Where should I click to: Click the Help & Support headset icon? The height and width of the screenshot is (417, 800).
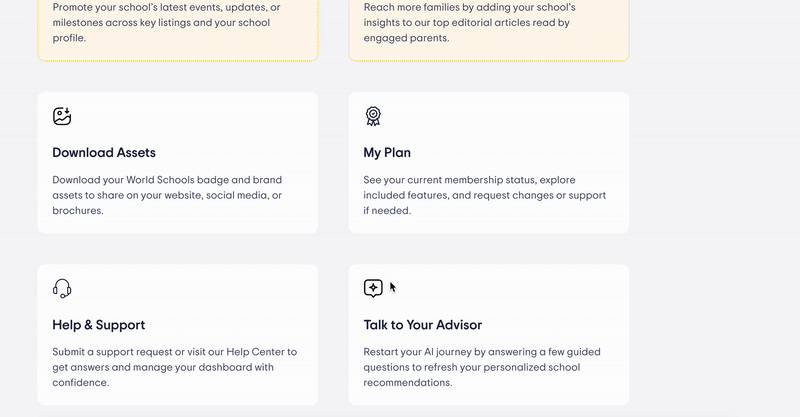[x=62, y=289]
